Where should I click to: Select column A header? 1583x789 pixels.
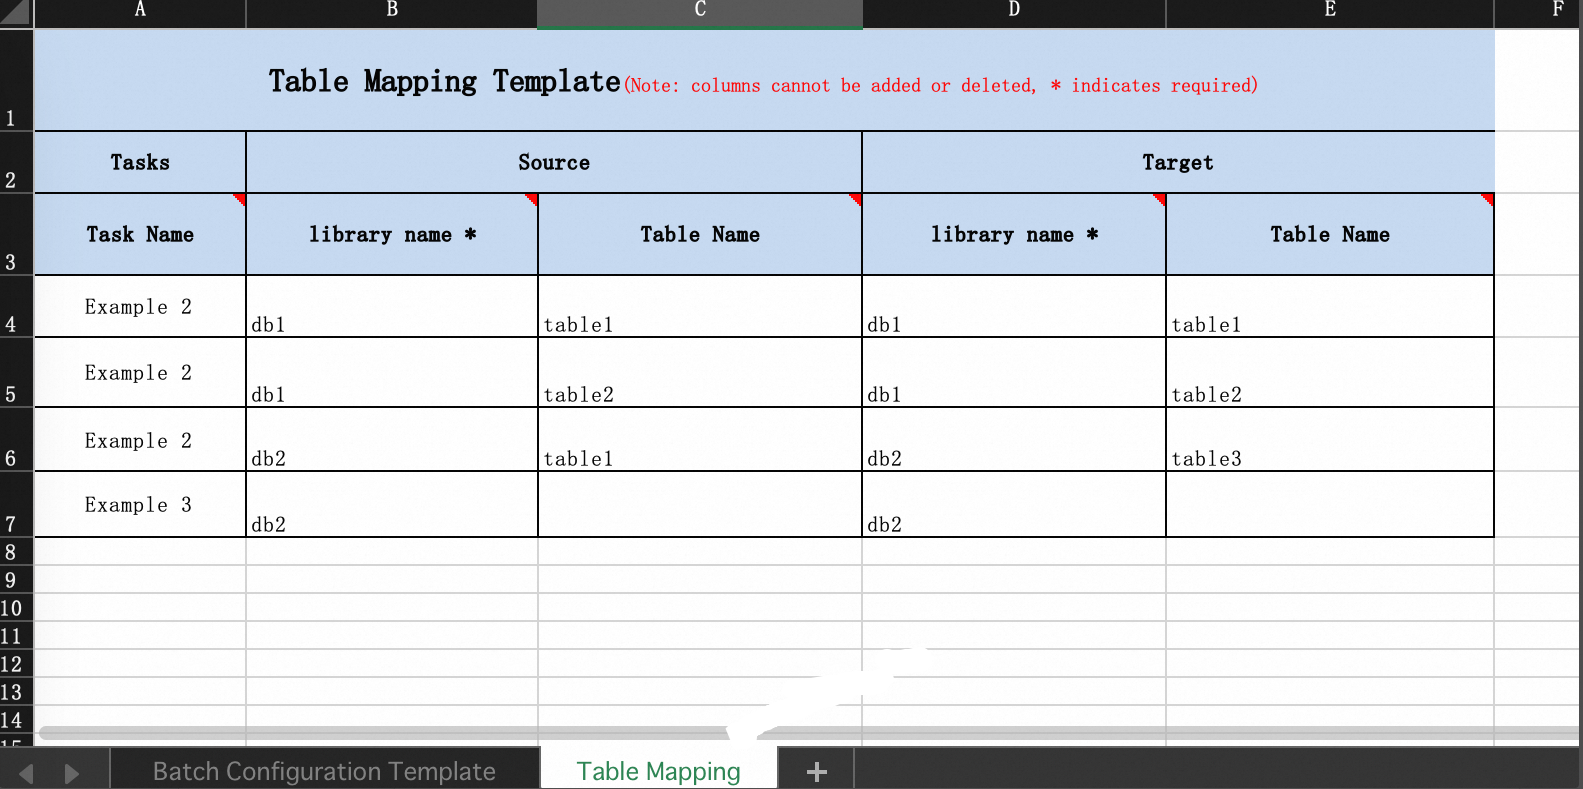(140, 10)
